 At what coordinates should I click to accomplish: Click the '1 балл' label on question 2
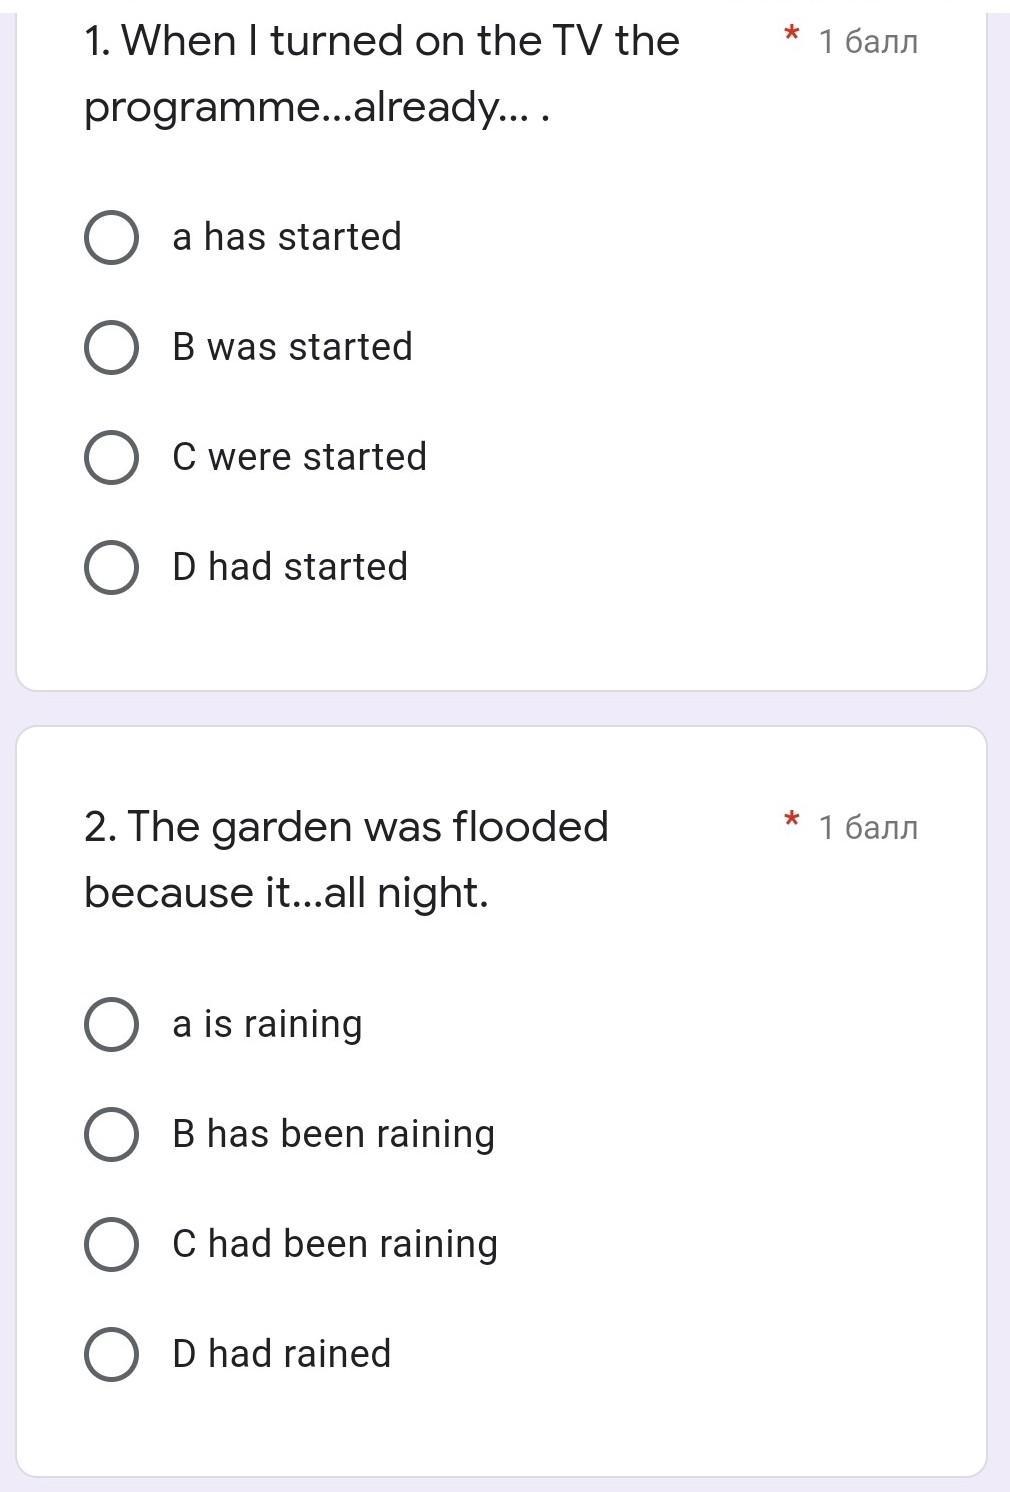867,828
